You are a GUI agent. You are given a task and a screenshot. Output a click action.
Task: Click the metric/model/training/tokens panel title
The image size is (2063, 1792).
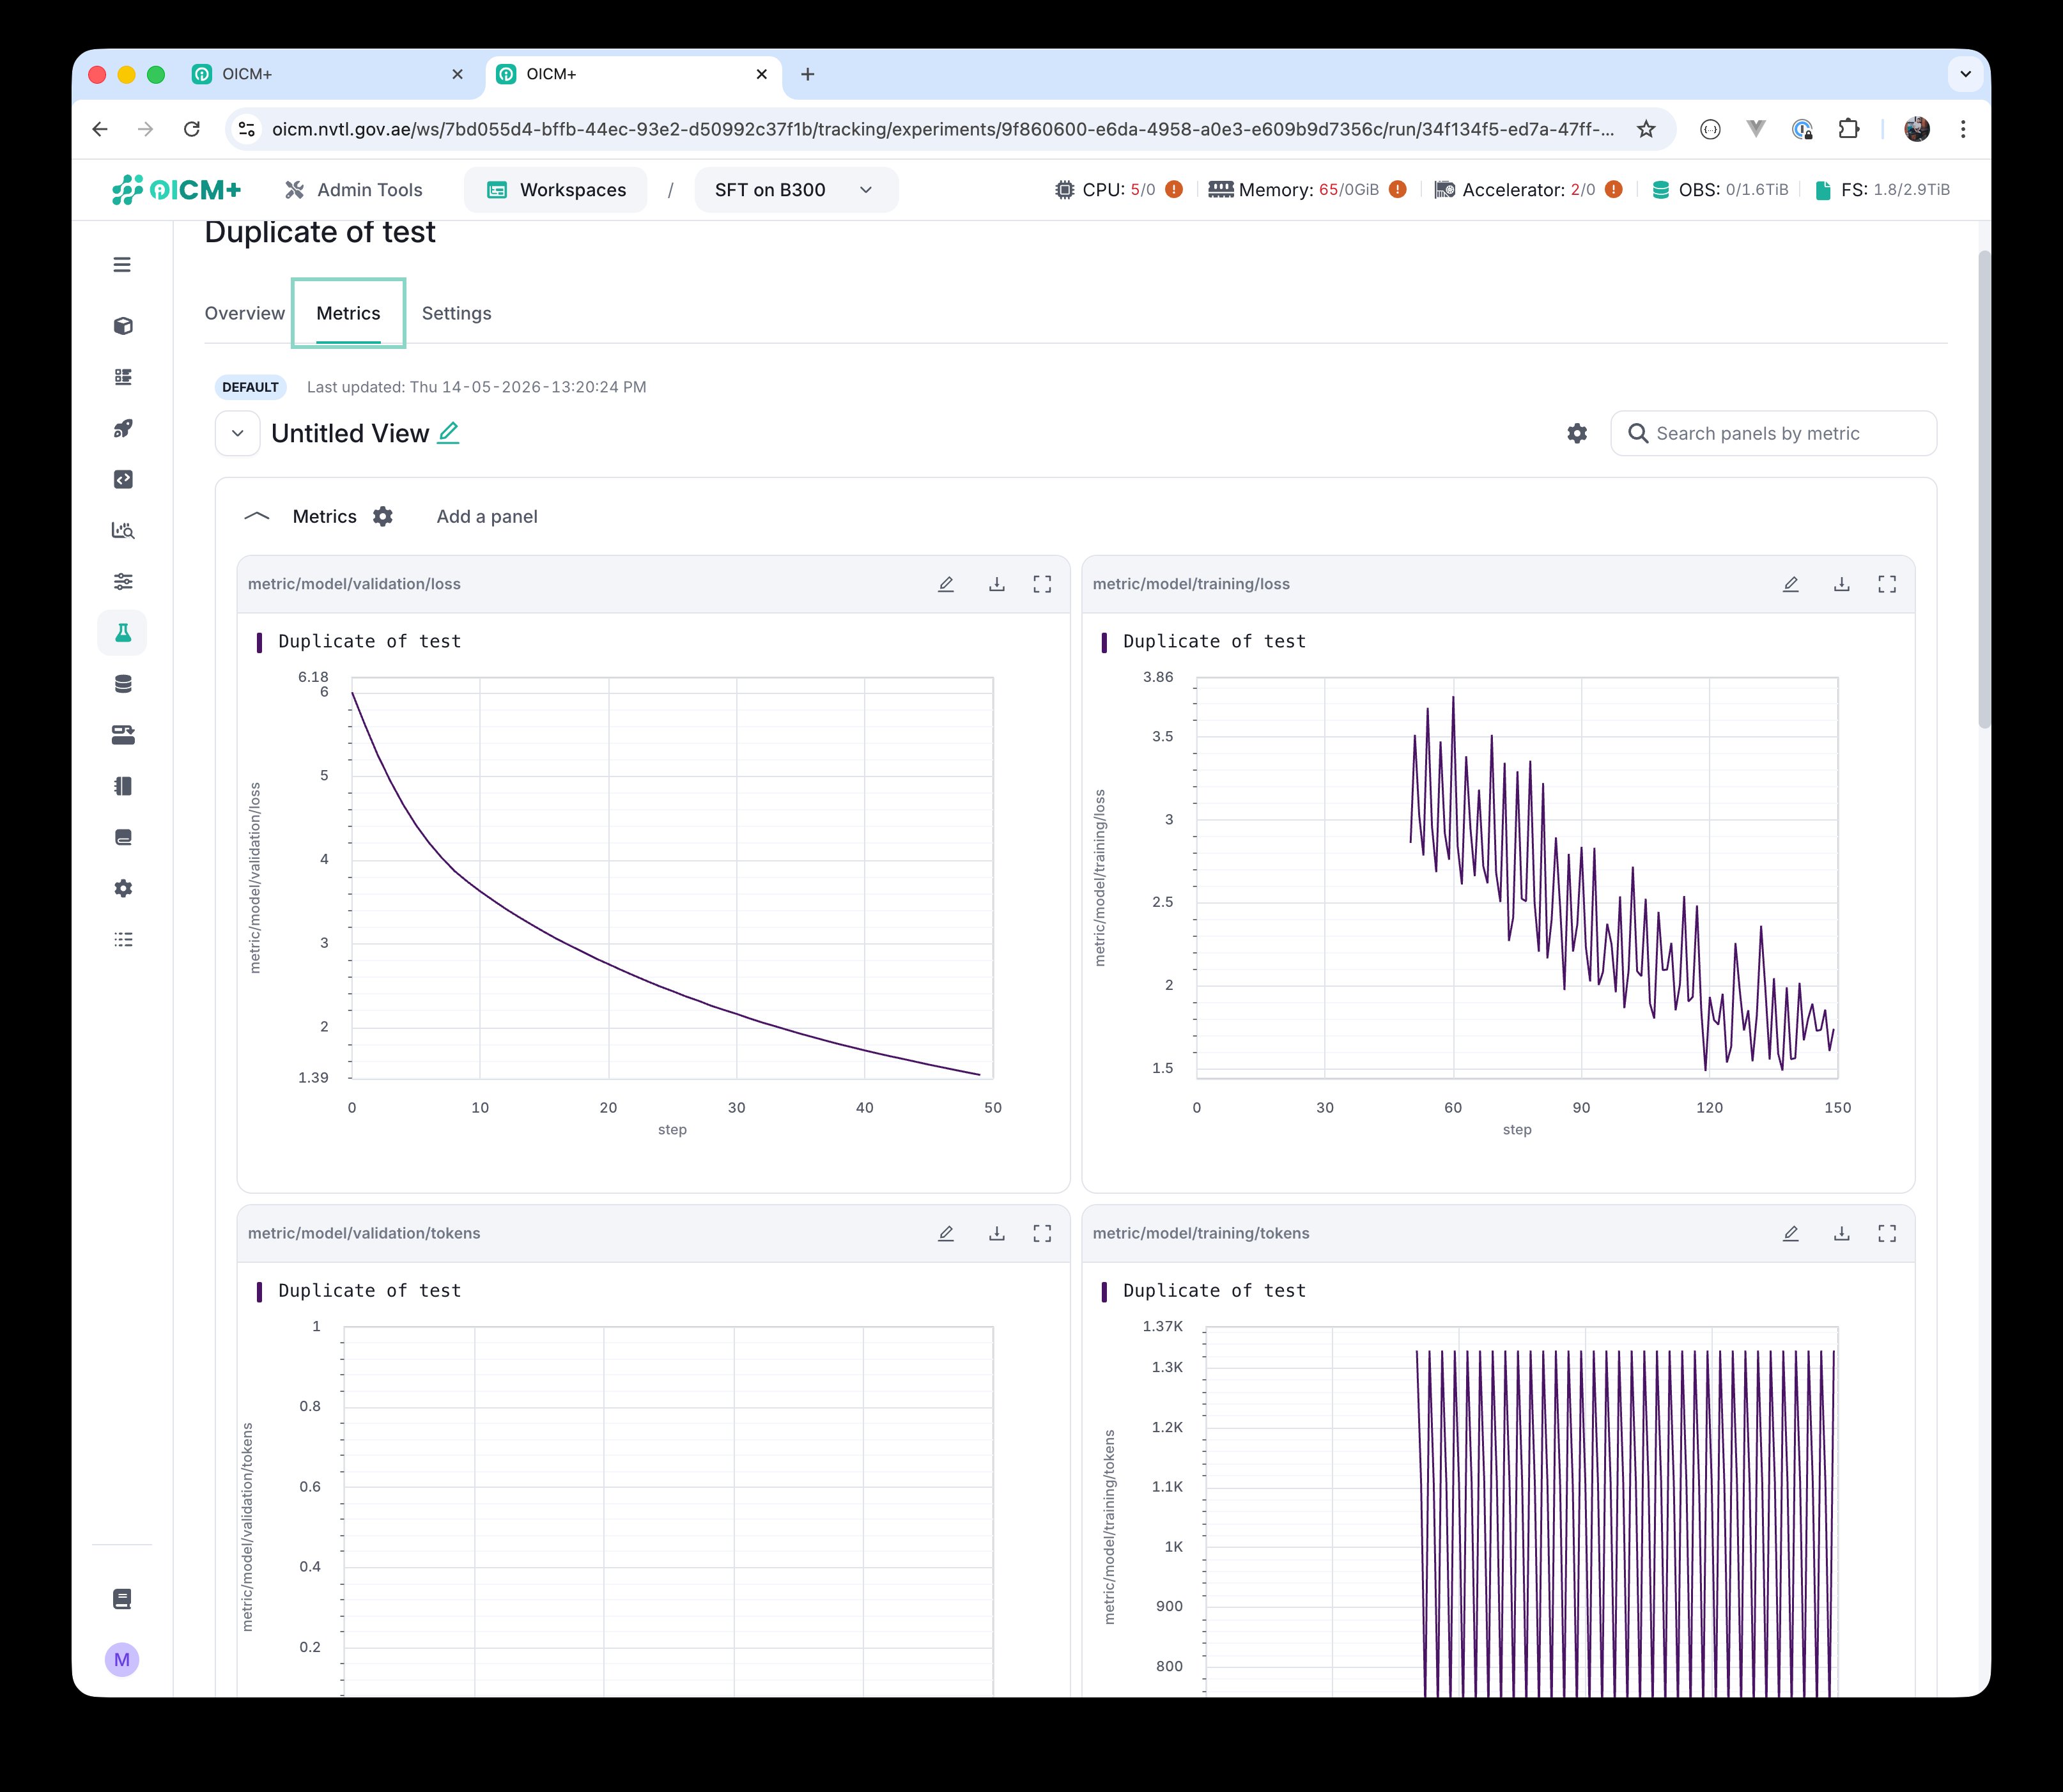tap(1201, 1234)
